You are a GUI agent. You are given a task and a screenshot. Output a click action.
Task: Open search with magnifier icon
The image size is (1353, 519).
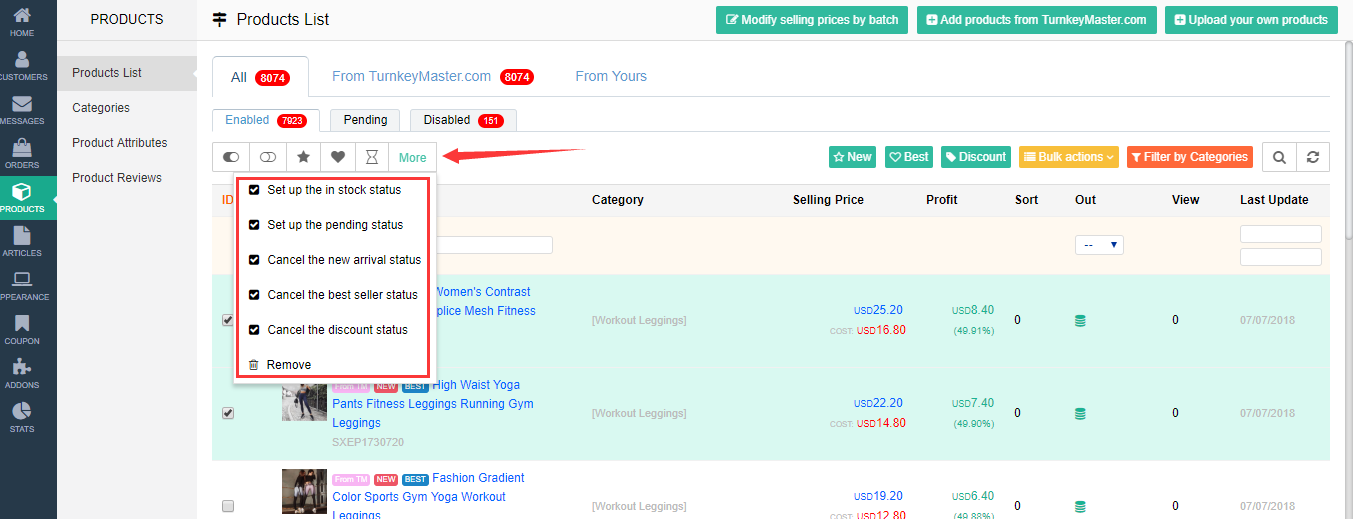(1279, 157)
